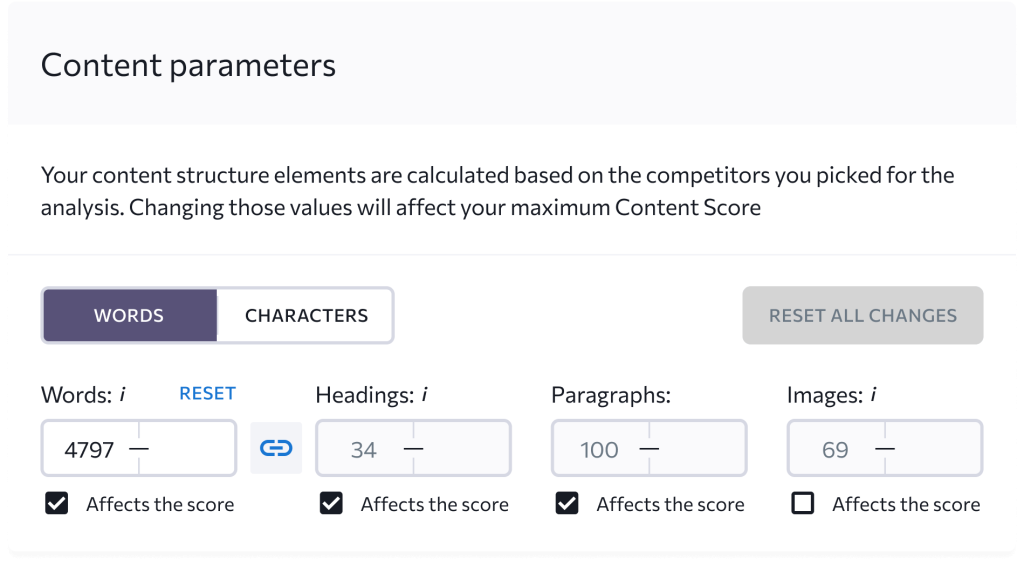Image resolution: width=1024 pixels, height=566 pixels.
Task: Click the dash inside the Headings field
Action: click(x=413, y=448)
